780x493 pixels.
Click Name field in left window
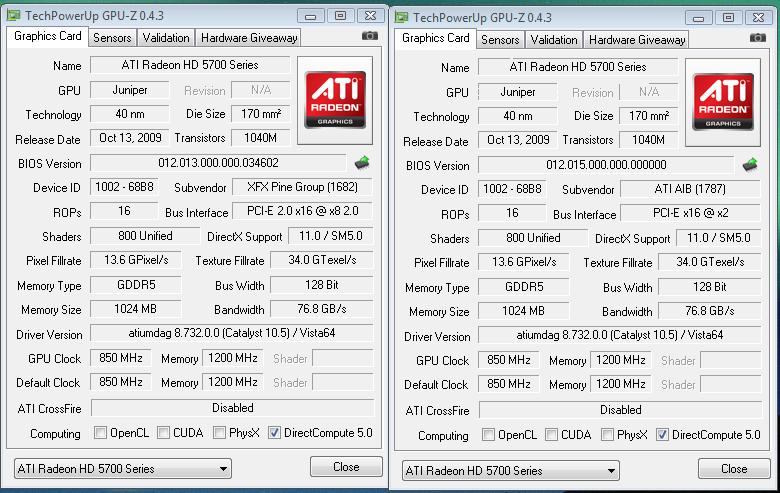coord(190,65)
